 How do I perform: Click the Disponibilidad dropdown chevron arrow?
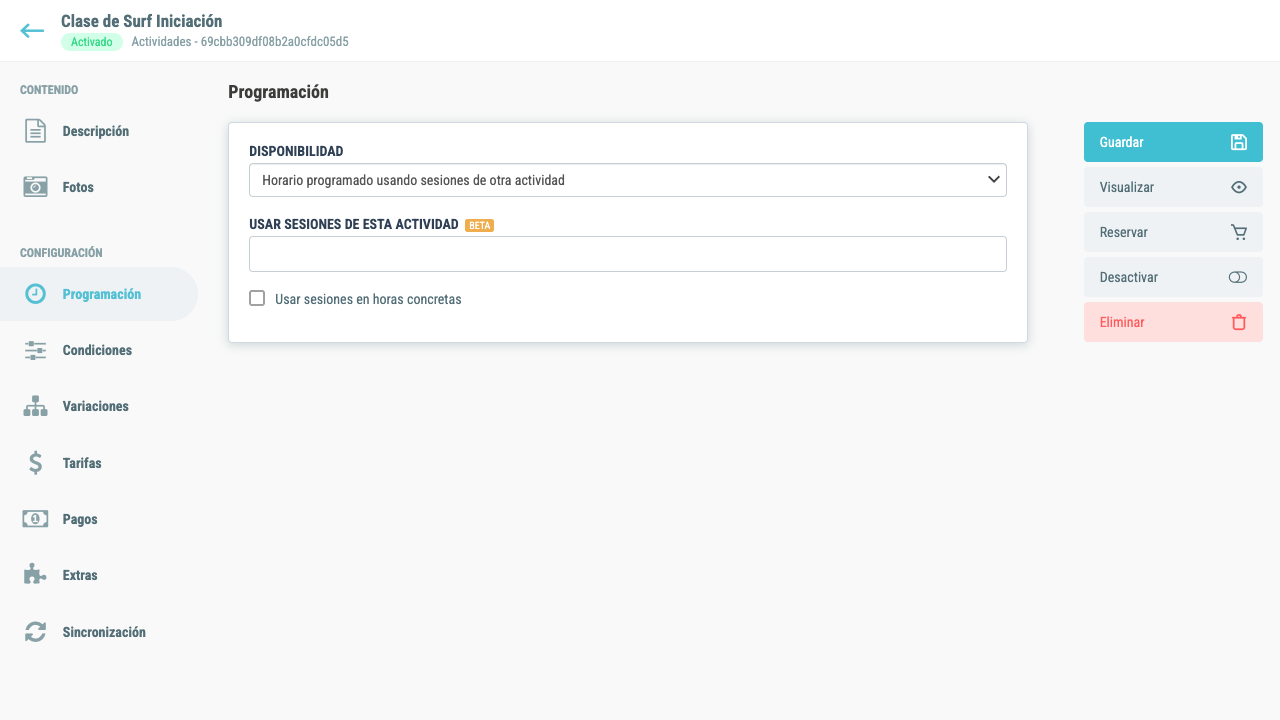click(x=993, y=179)
